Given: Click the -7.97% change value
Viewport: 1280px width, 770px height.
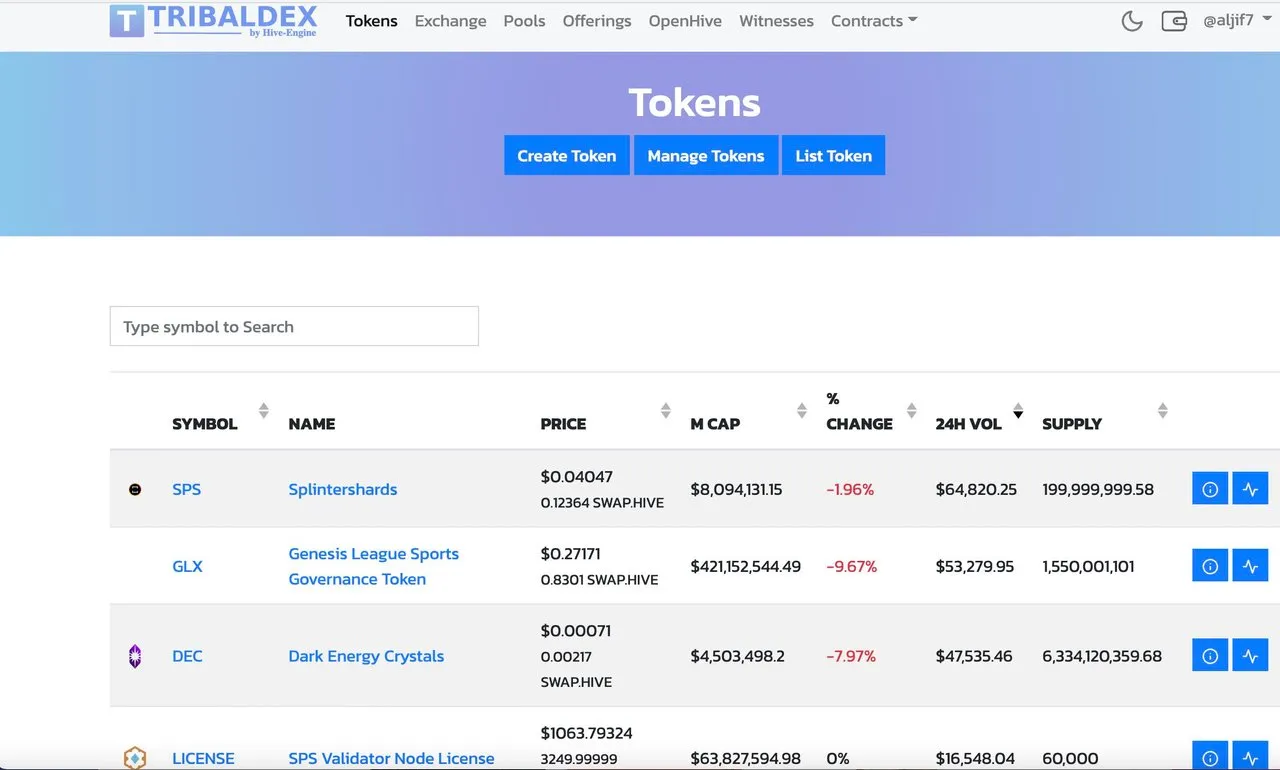Looking at the screenshot, I should coord(851,656).
